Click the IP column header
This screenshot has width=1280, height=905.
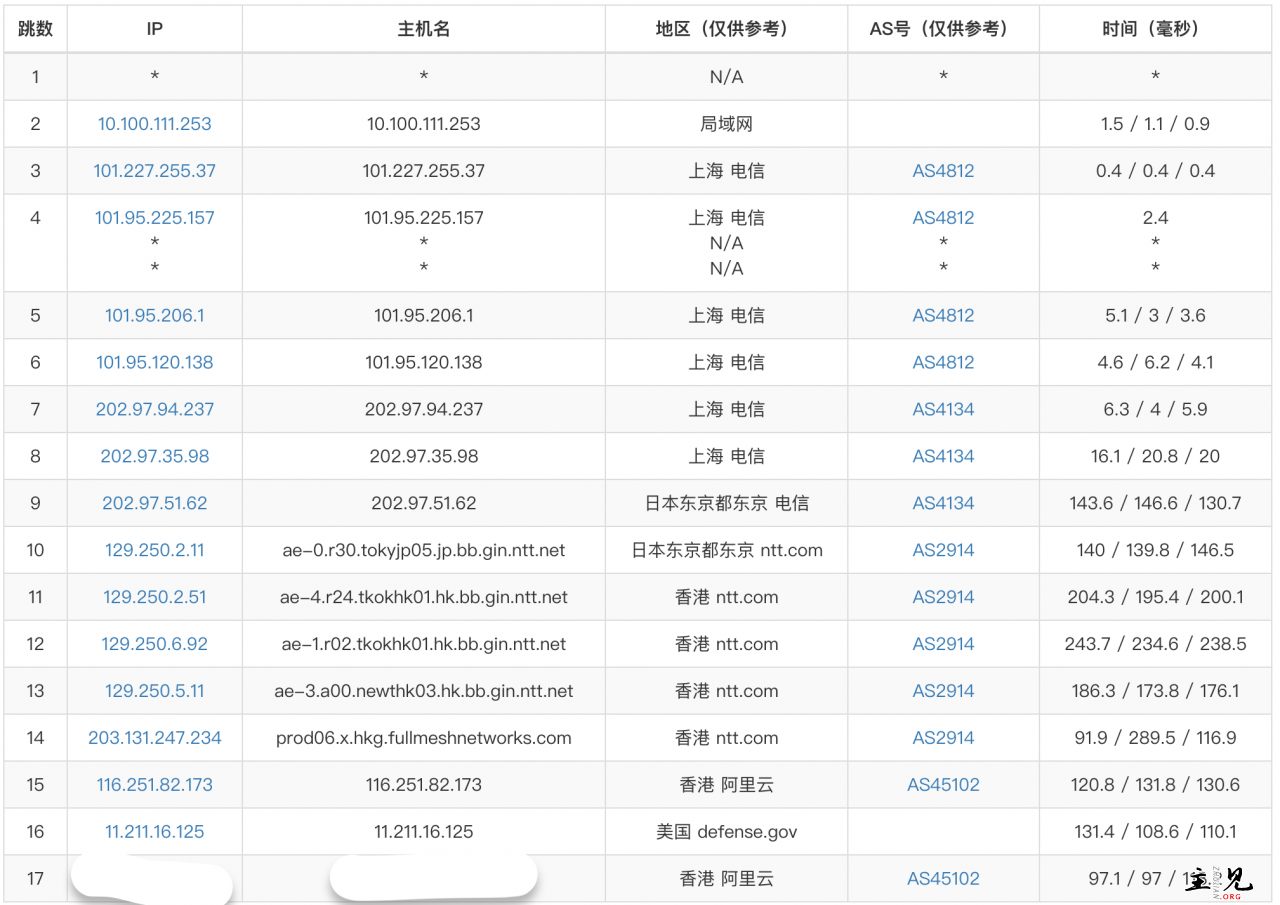pyautogui.click(x=155, y=29)
